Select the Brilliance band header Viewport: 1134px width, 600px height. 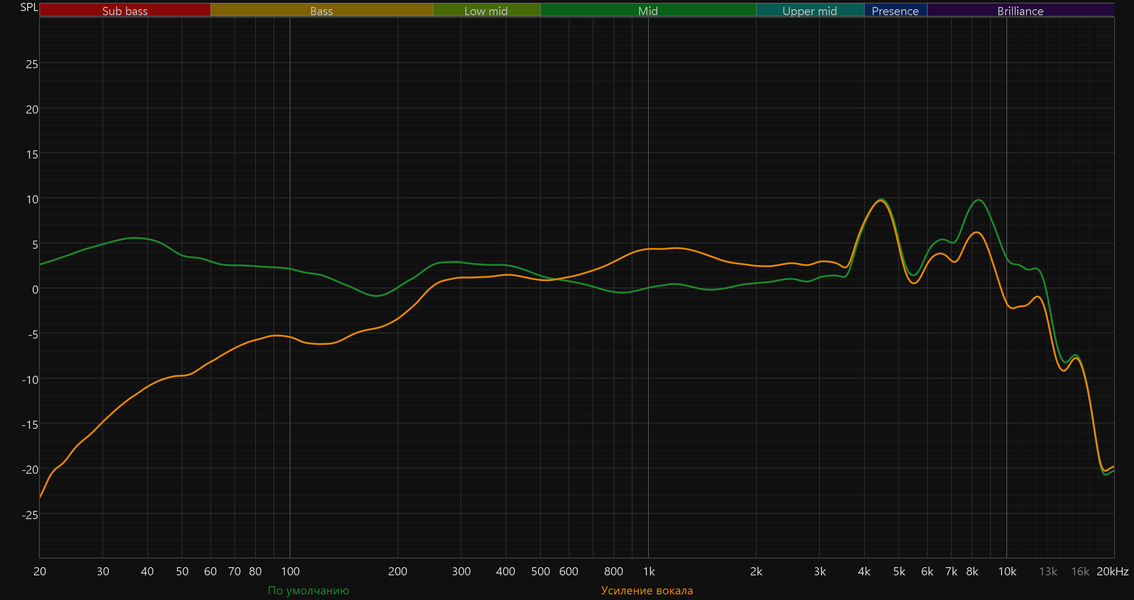click(x=1020, y=11)
